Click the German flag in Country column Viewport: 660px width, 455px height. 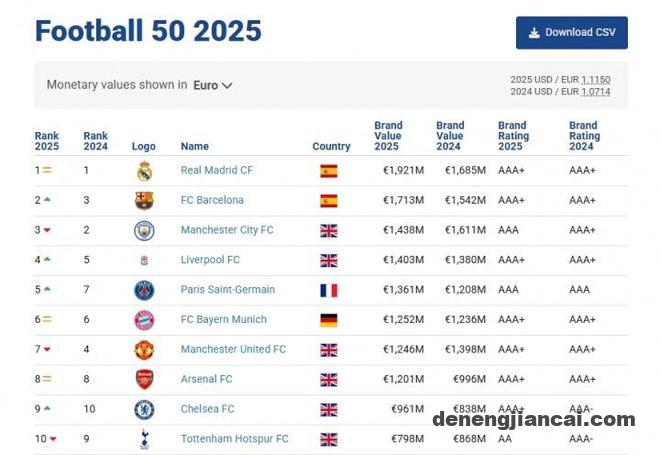click(x=329, y=320)
